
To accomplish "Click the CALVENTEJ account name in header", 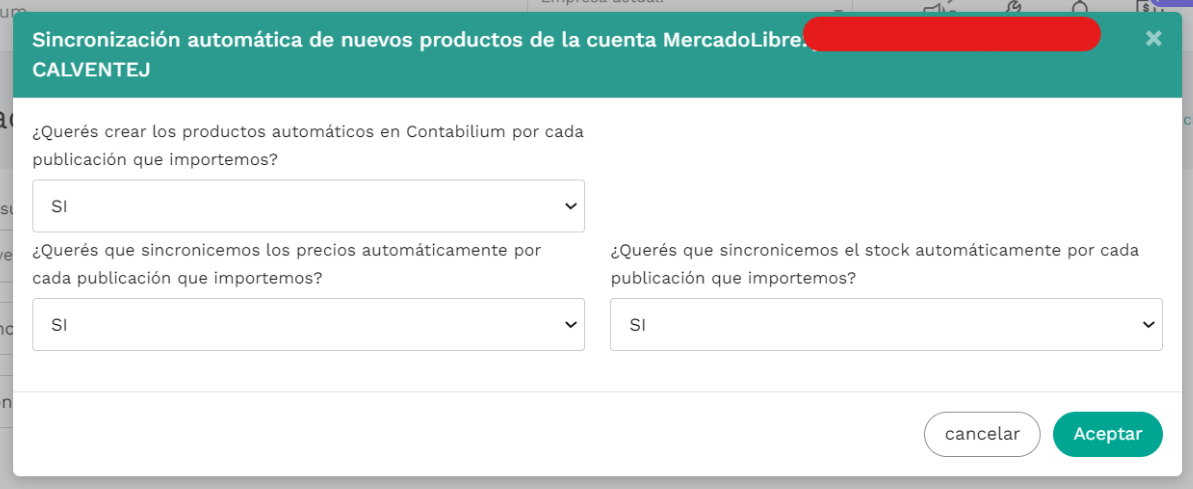I will point(92,71).
